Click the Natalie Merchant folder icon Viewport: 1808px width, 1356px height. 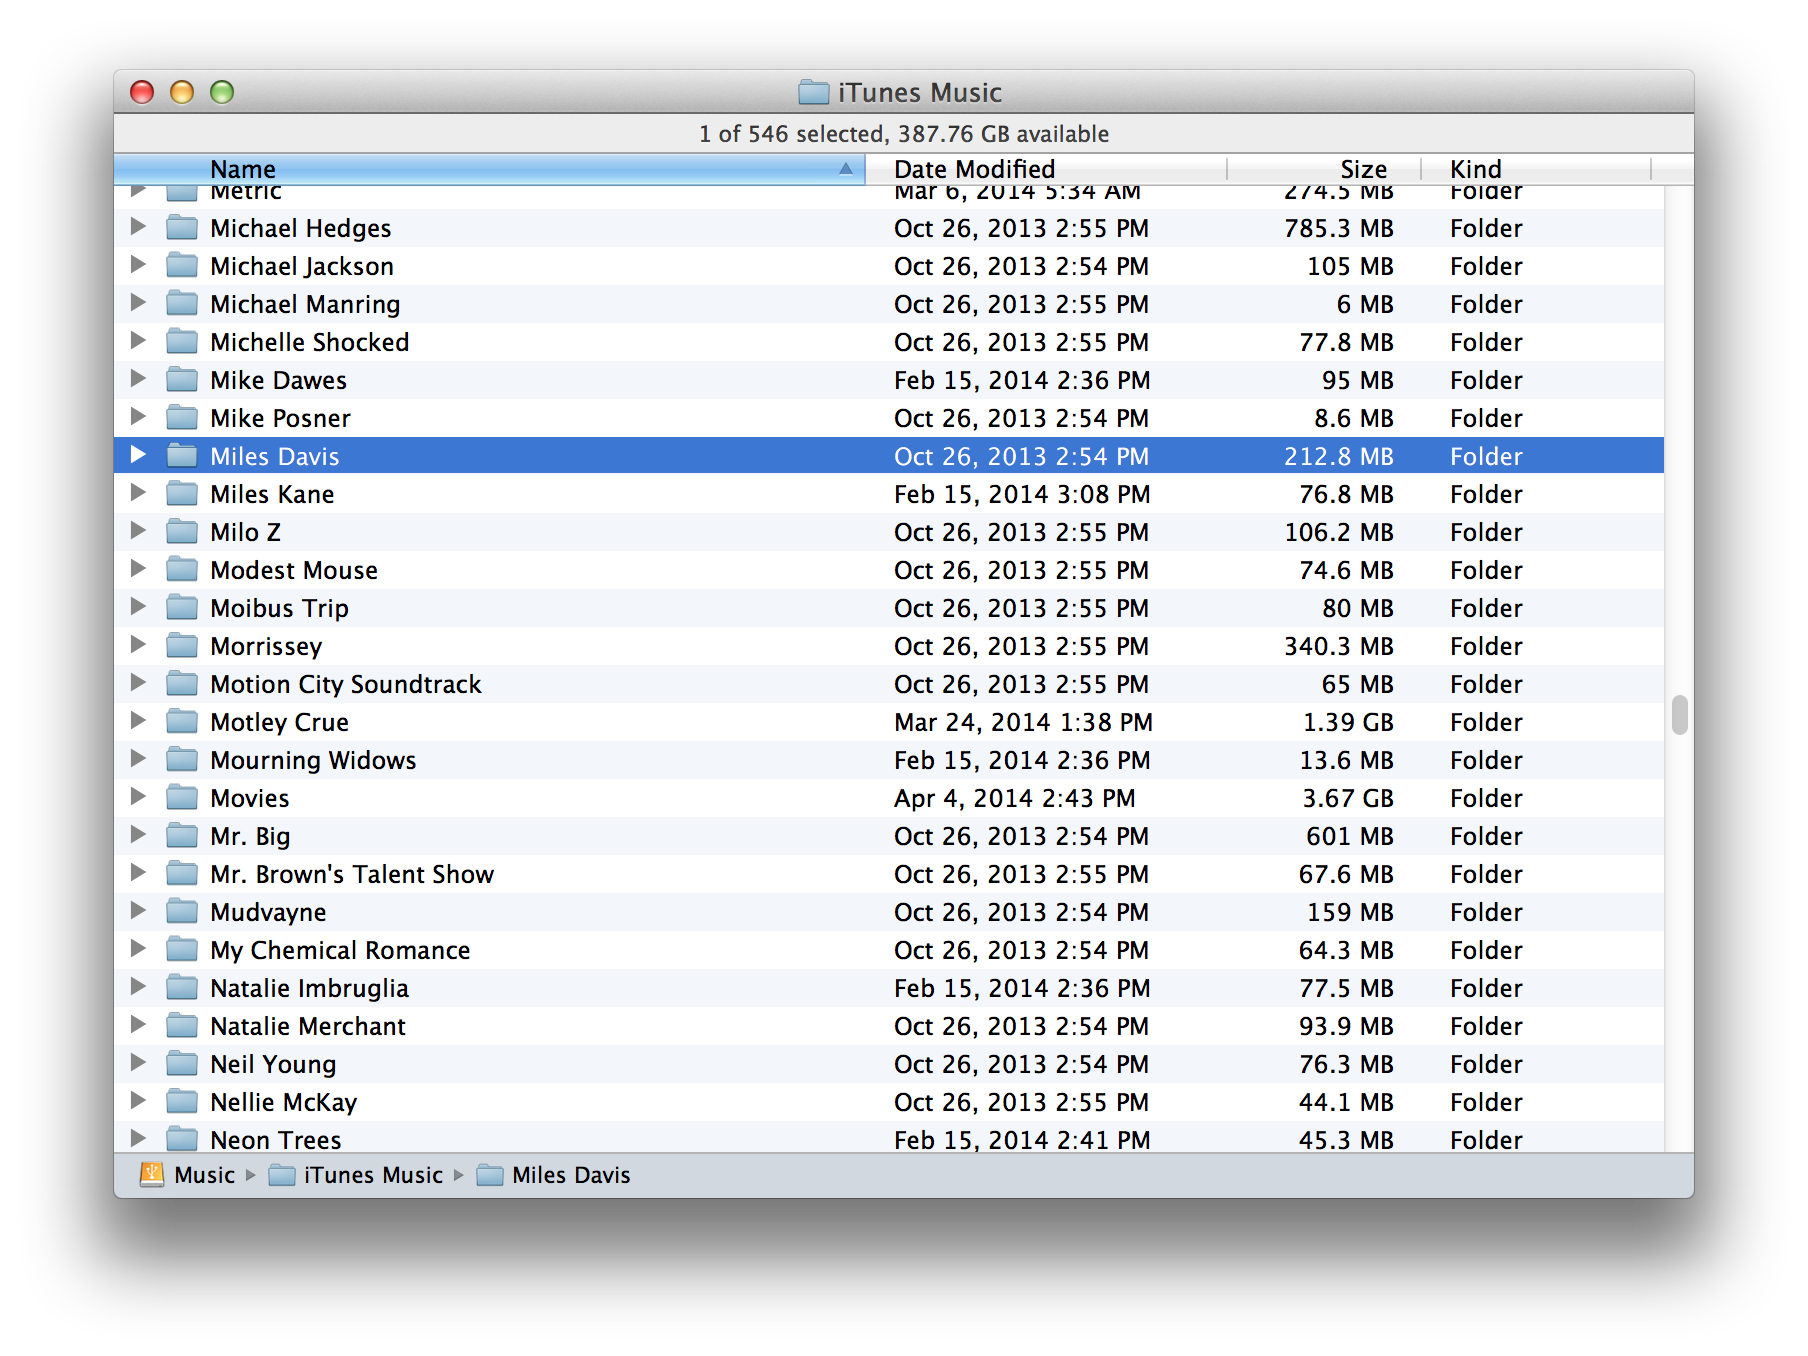tap(182, 1025)
